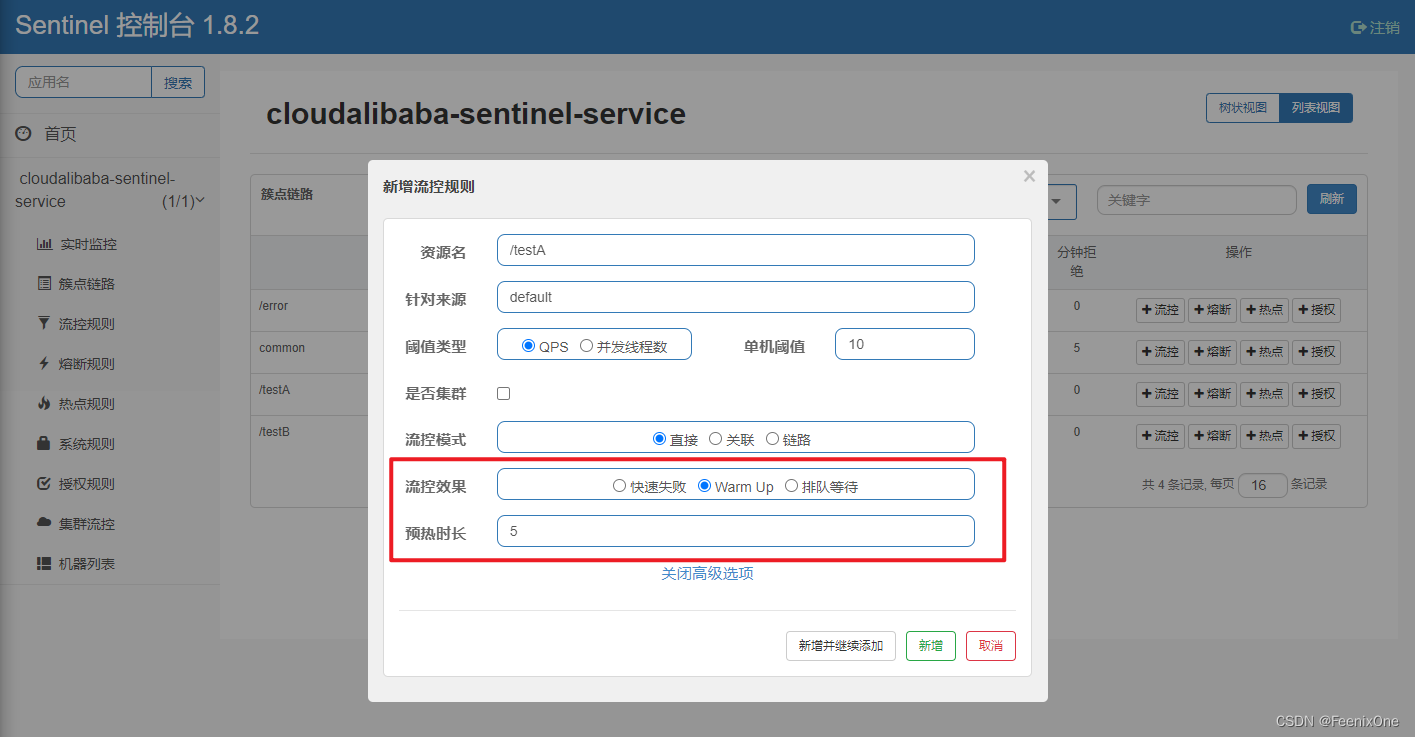Click the 机器列表 grid icon in sidebar

(44, 564)
